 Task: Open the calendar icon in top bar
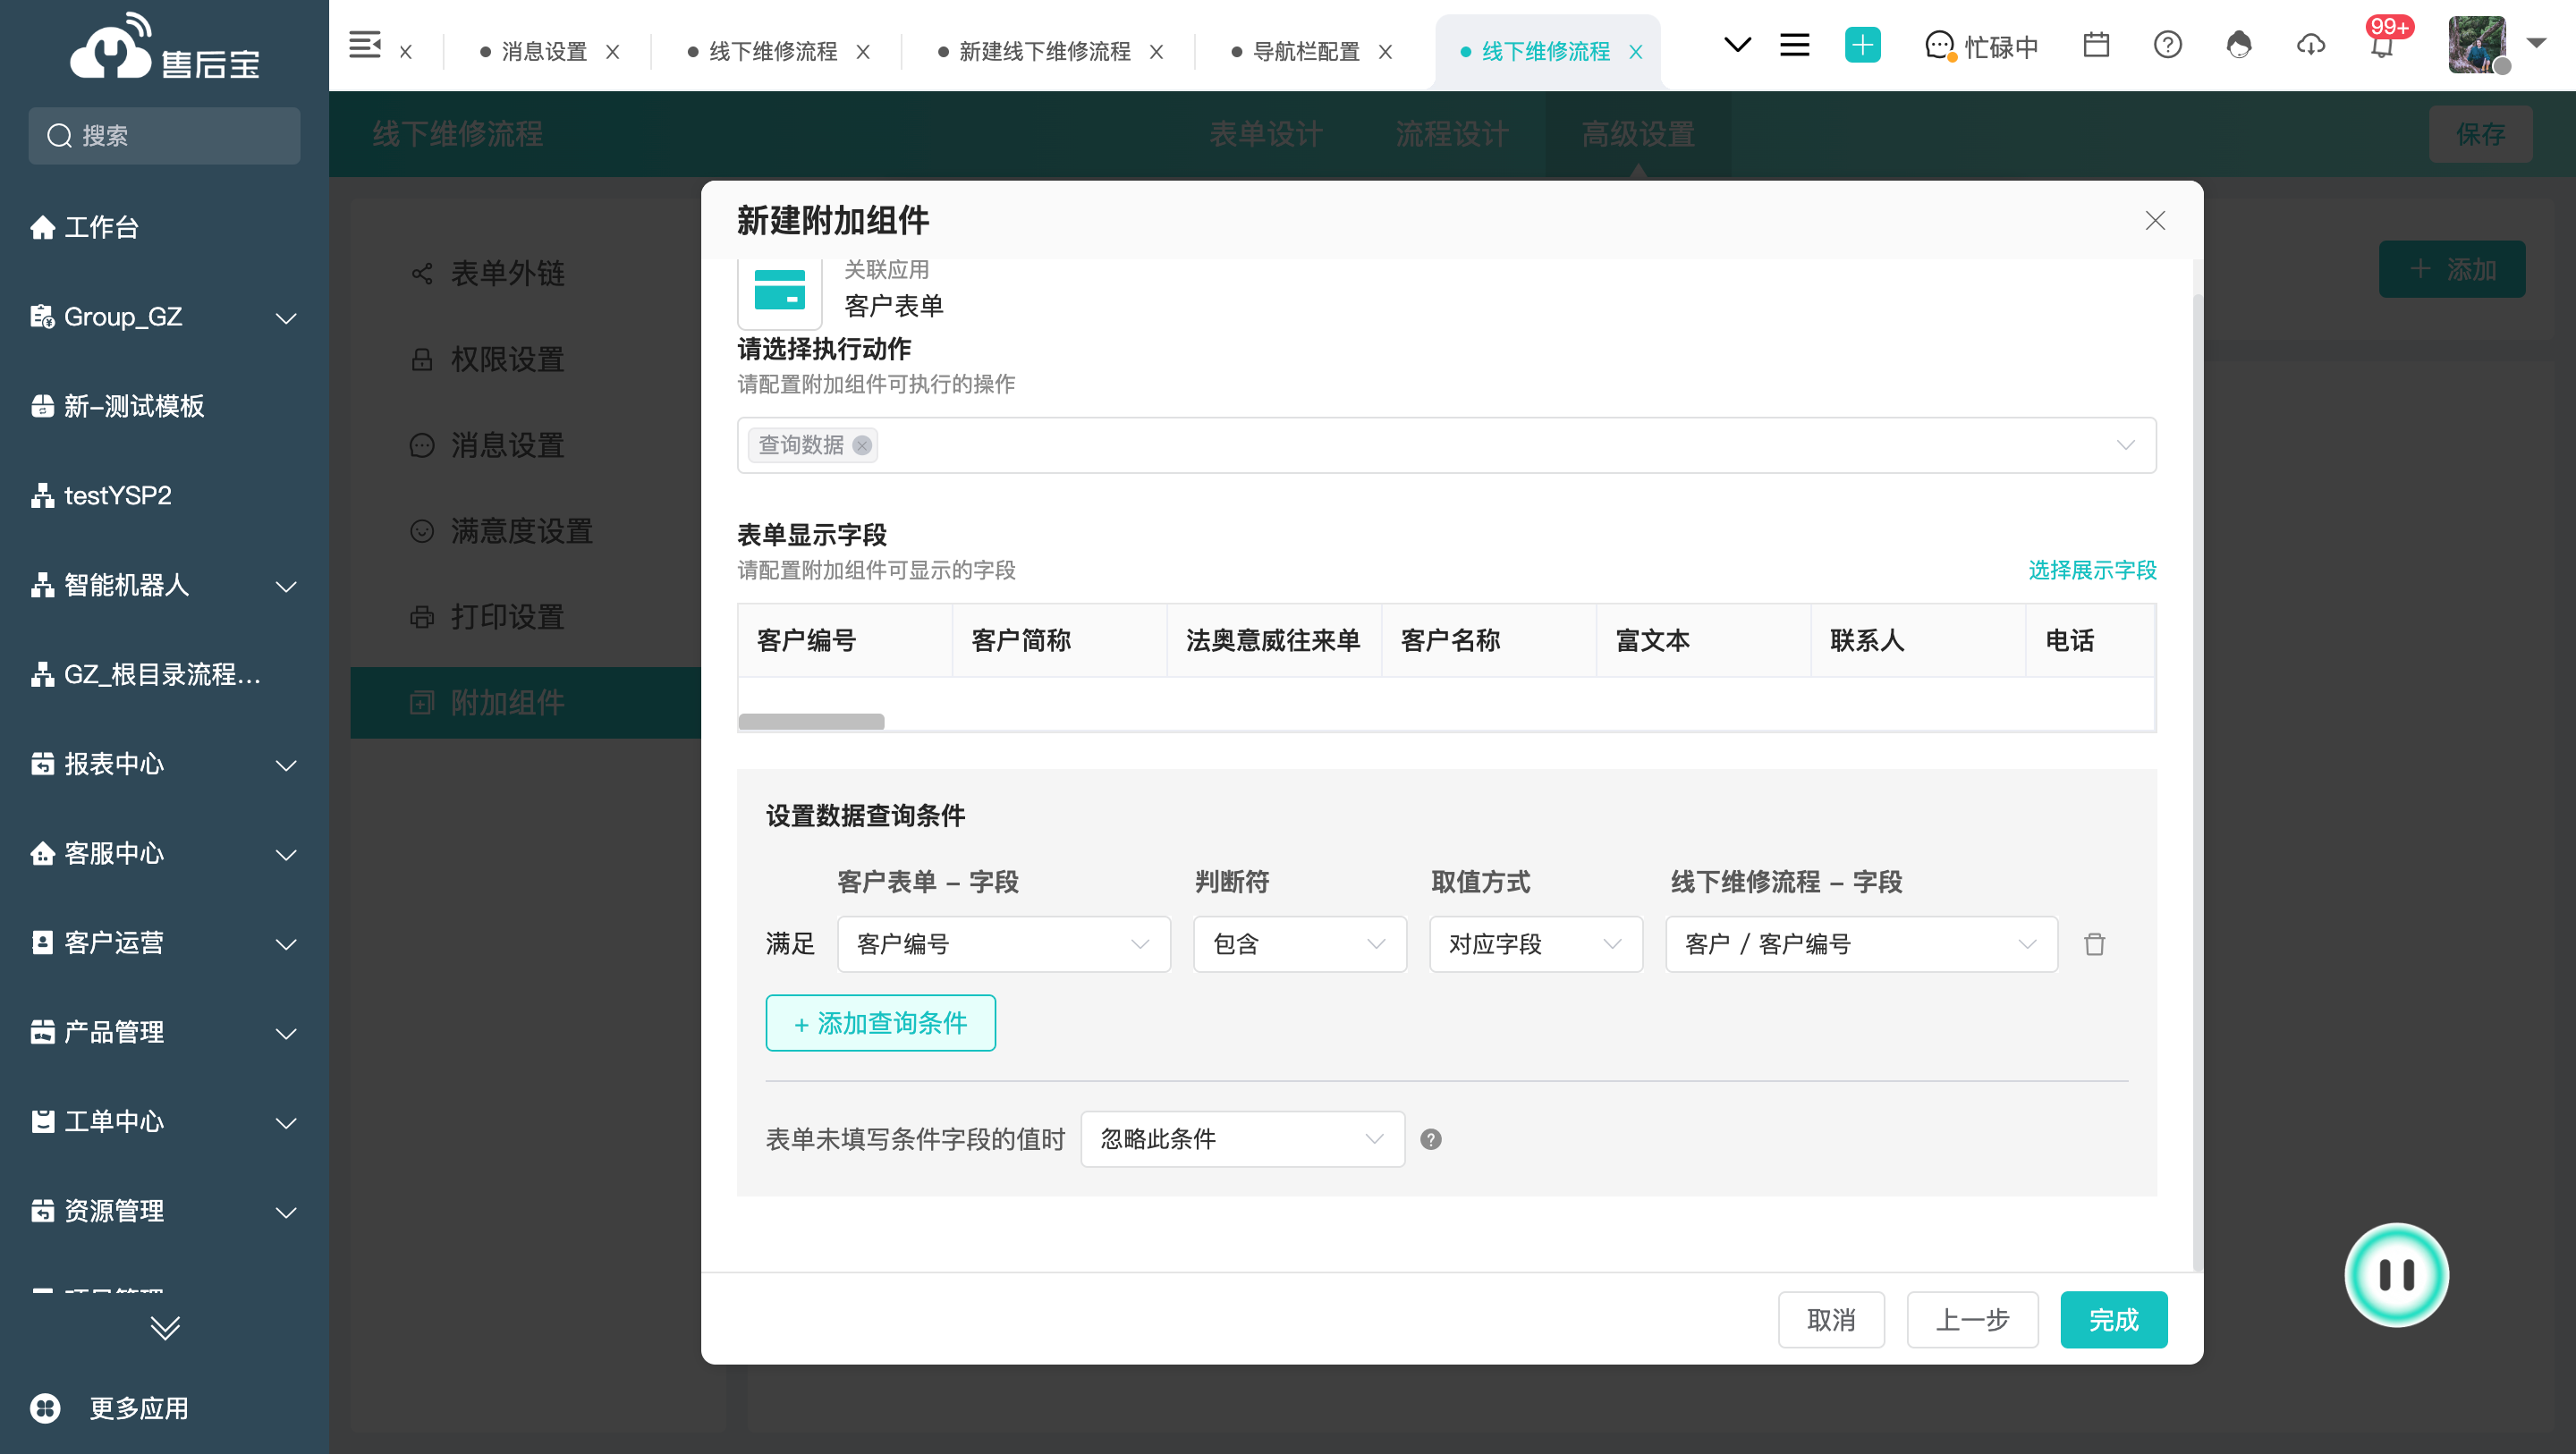[2096, 45]
